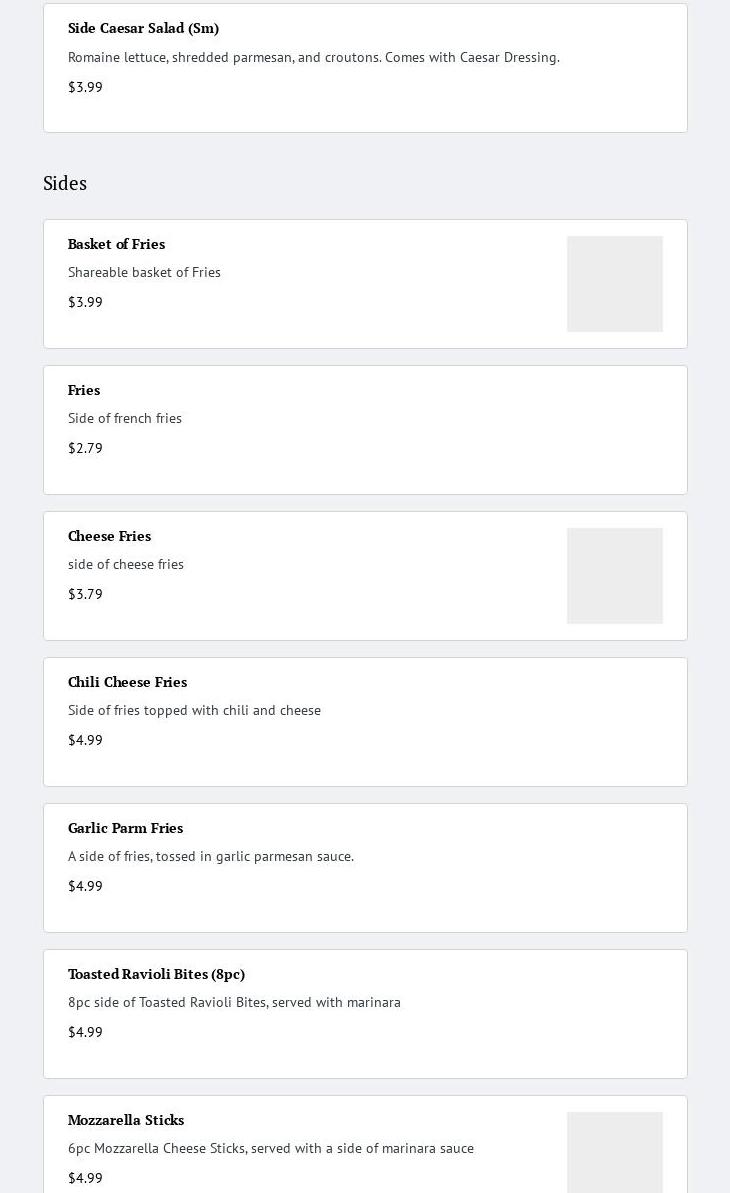Click the Toasted Ravioli marinara description
The image size is (730, 1193).
coord(234,1002)
